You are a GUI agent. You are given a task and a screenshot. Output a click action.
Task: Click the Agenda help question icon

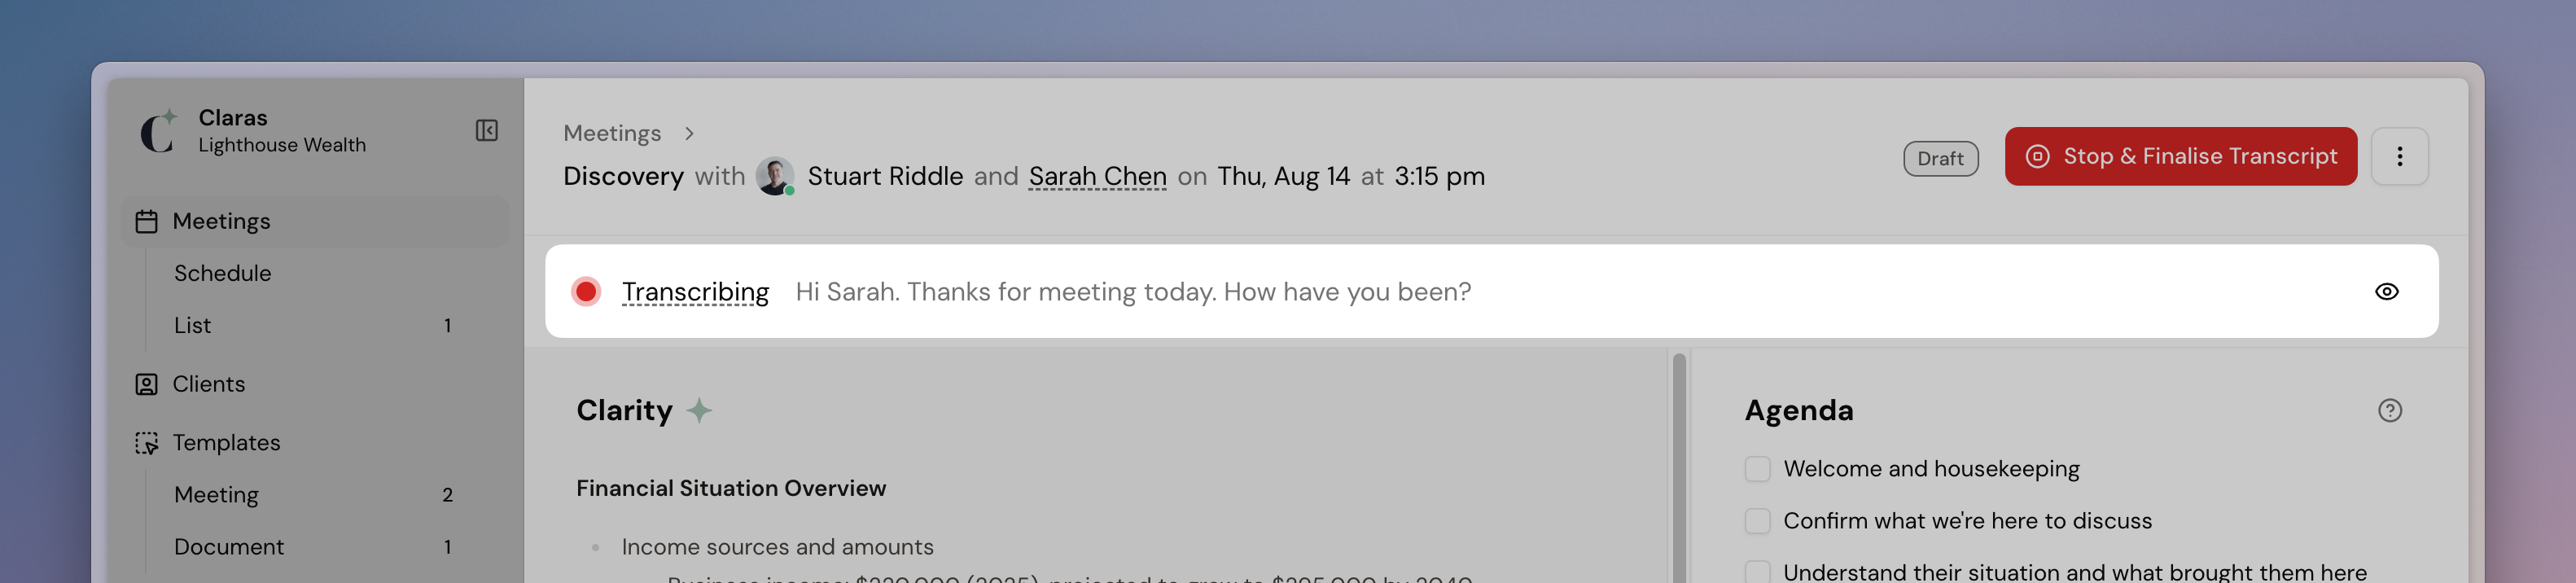[2389, 410]
